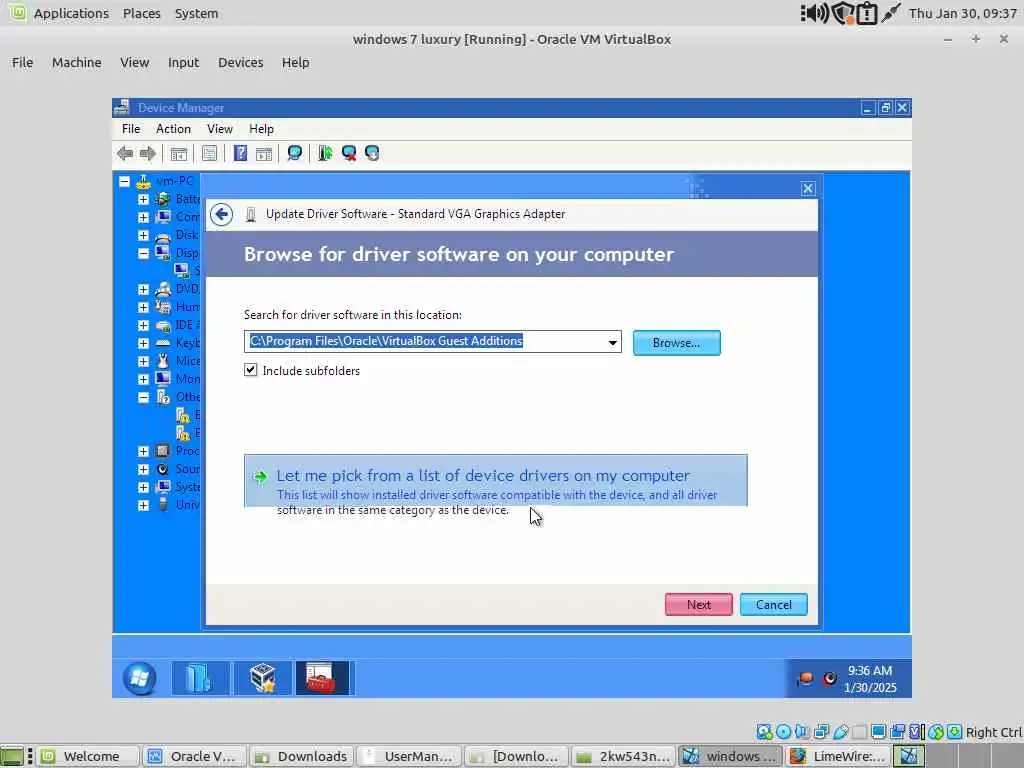
Task: Open the Libraries explorer icon on Windows taskbar
Action: (x=200, y=678)
